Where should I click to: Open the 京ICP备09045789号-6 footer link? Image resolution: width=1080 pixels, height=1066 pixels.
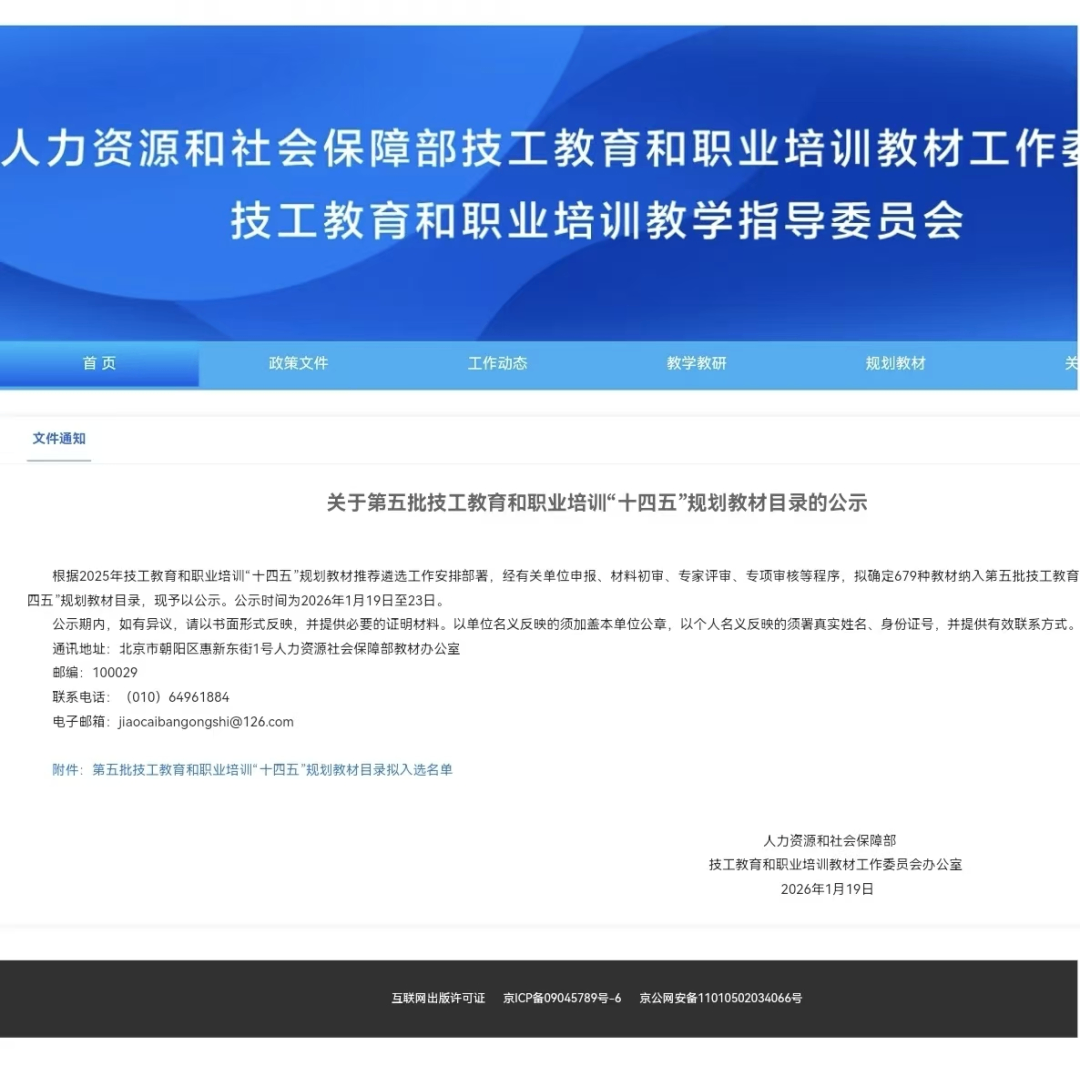562,998
